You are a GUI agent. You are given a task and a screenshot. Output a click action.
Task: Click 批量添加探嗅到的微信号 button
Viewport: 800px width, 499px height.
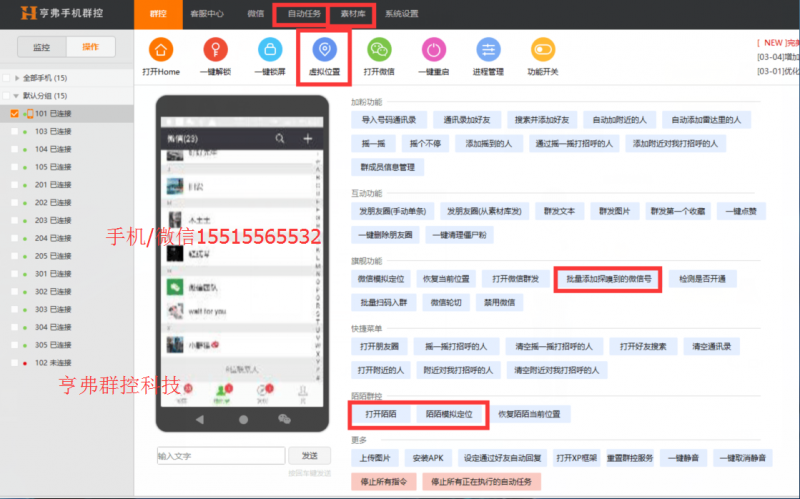click(608, 279)
